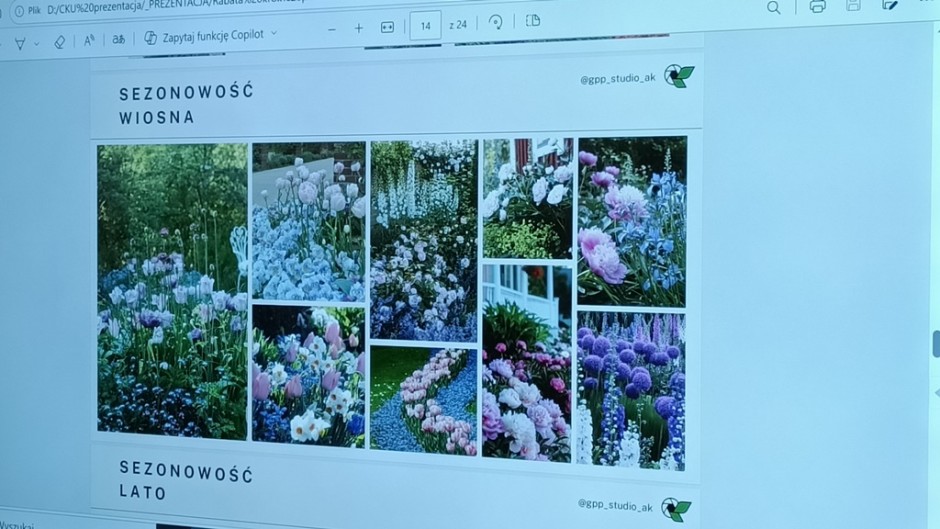The height and width of the screenshot is (529, 940).
Task: Select the Erase tool
Action: [60, 42]
